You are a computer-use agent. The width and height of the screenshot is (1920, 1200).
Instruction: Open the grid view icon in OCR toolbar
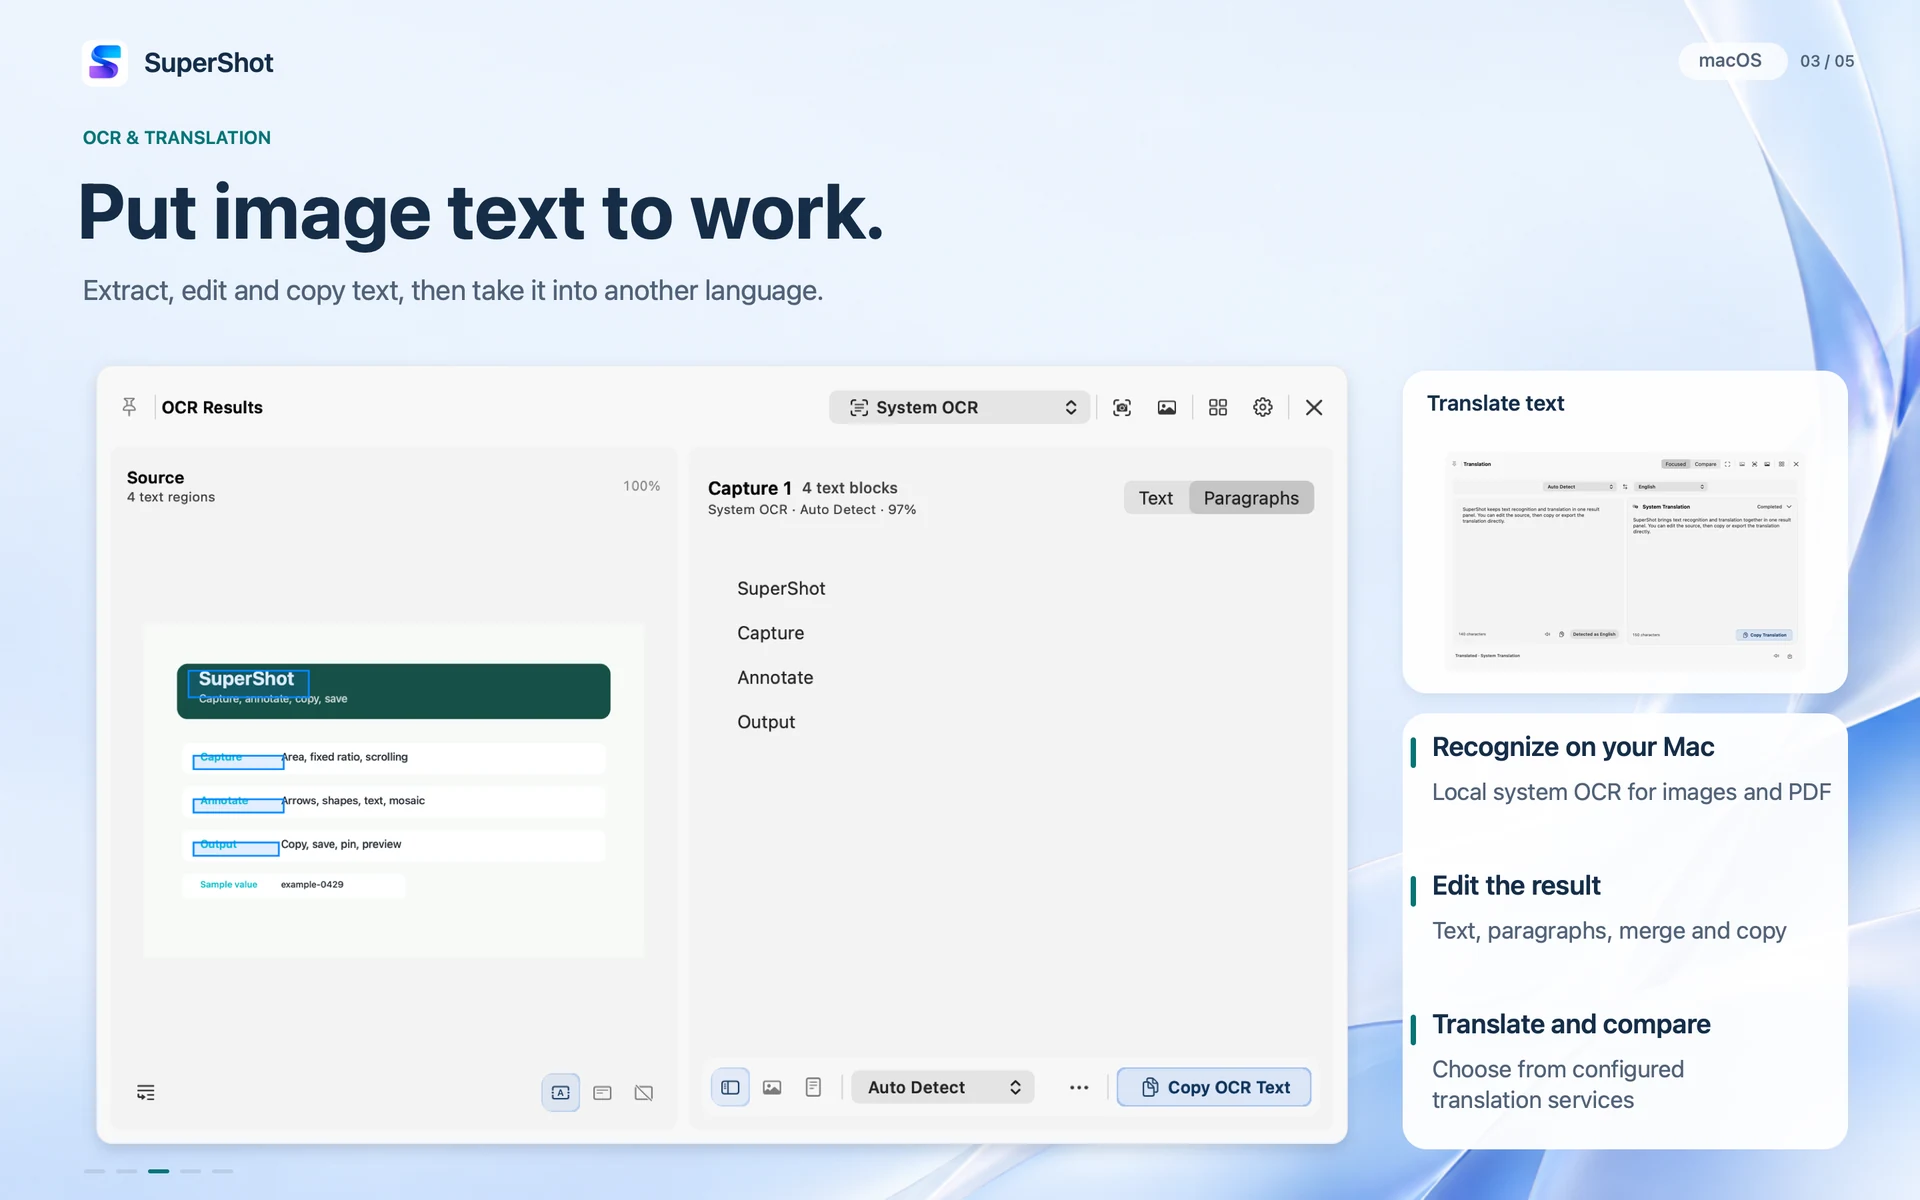coord(1218,407)
